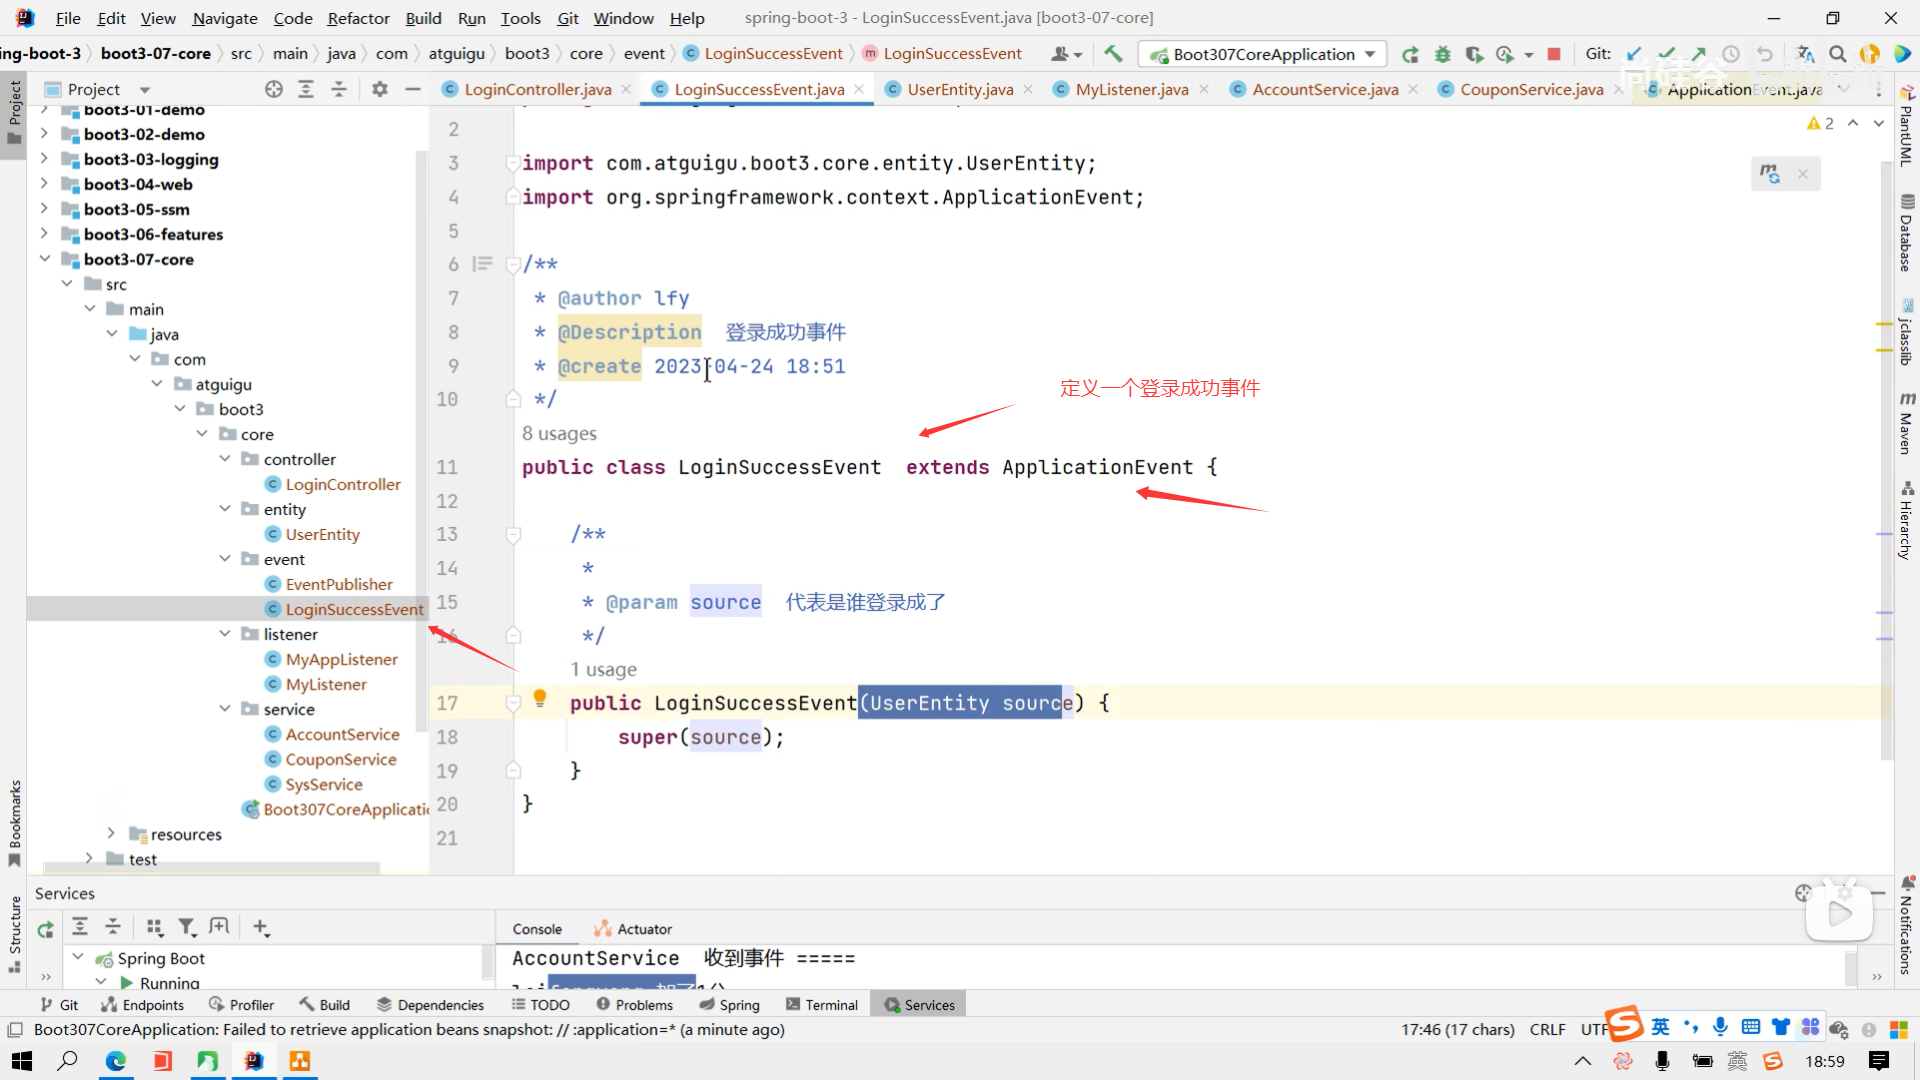Click the 8 usages inlay link

(559, 433)
